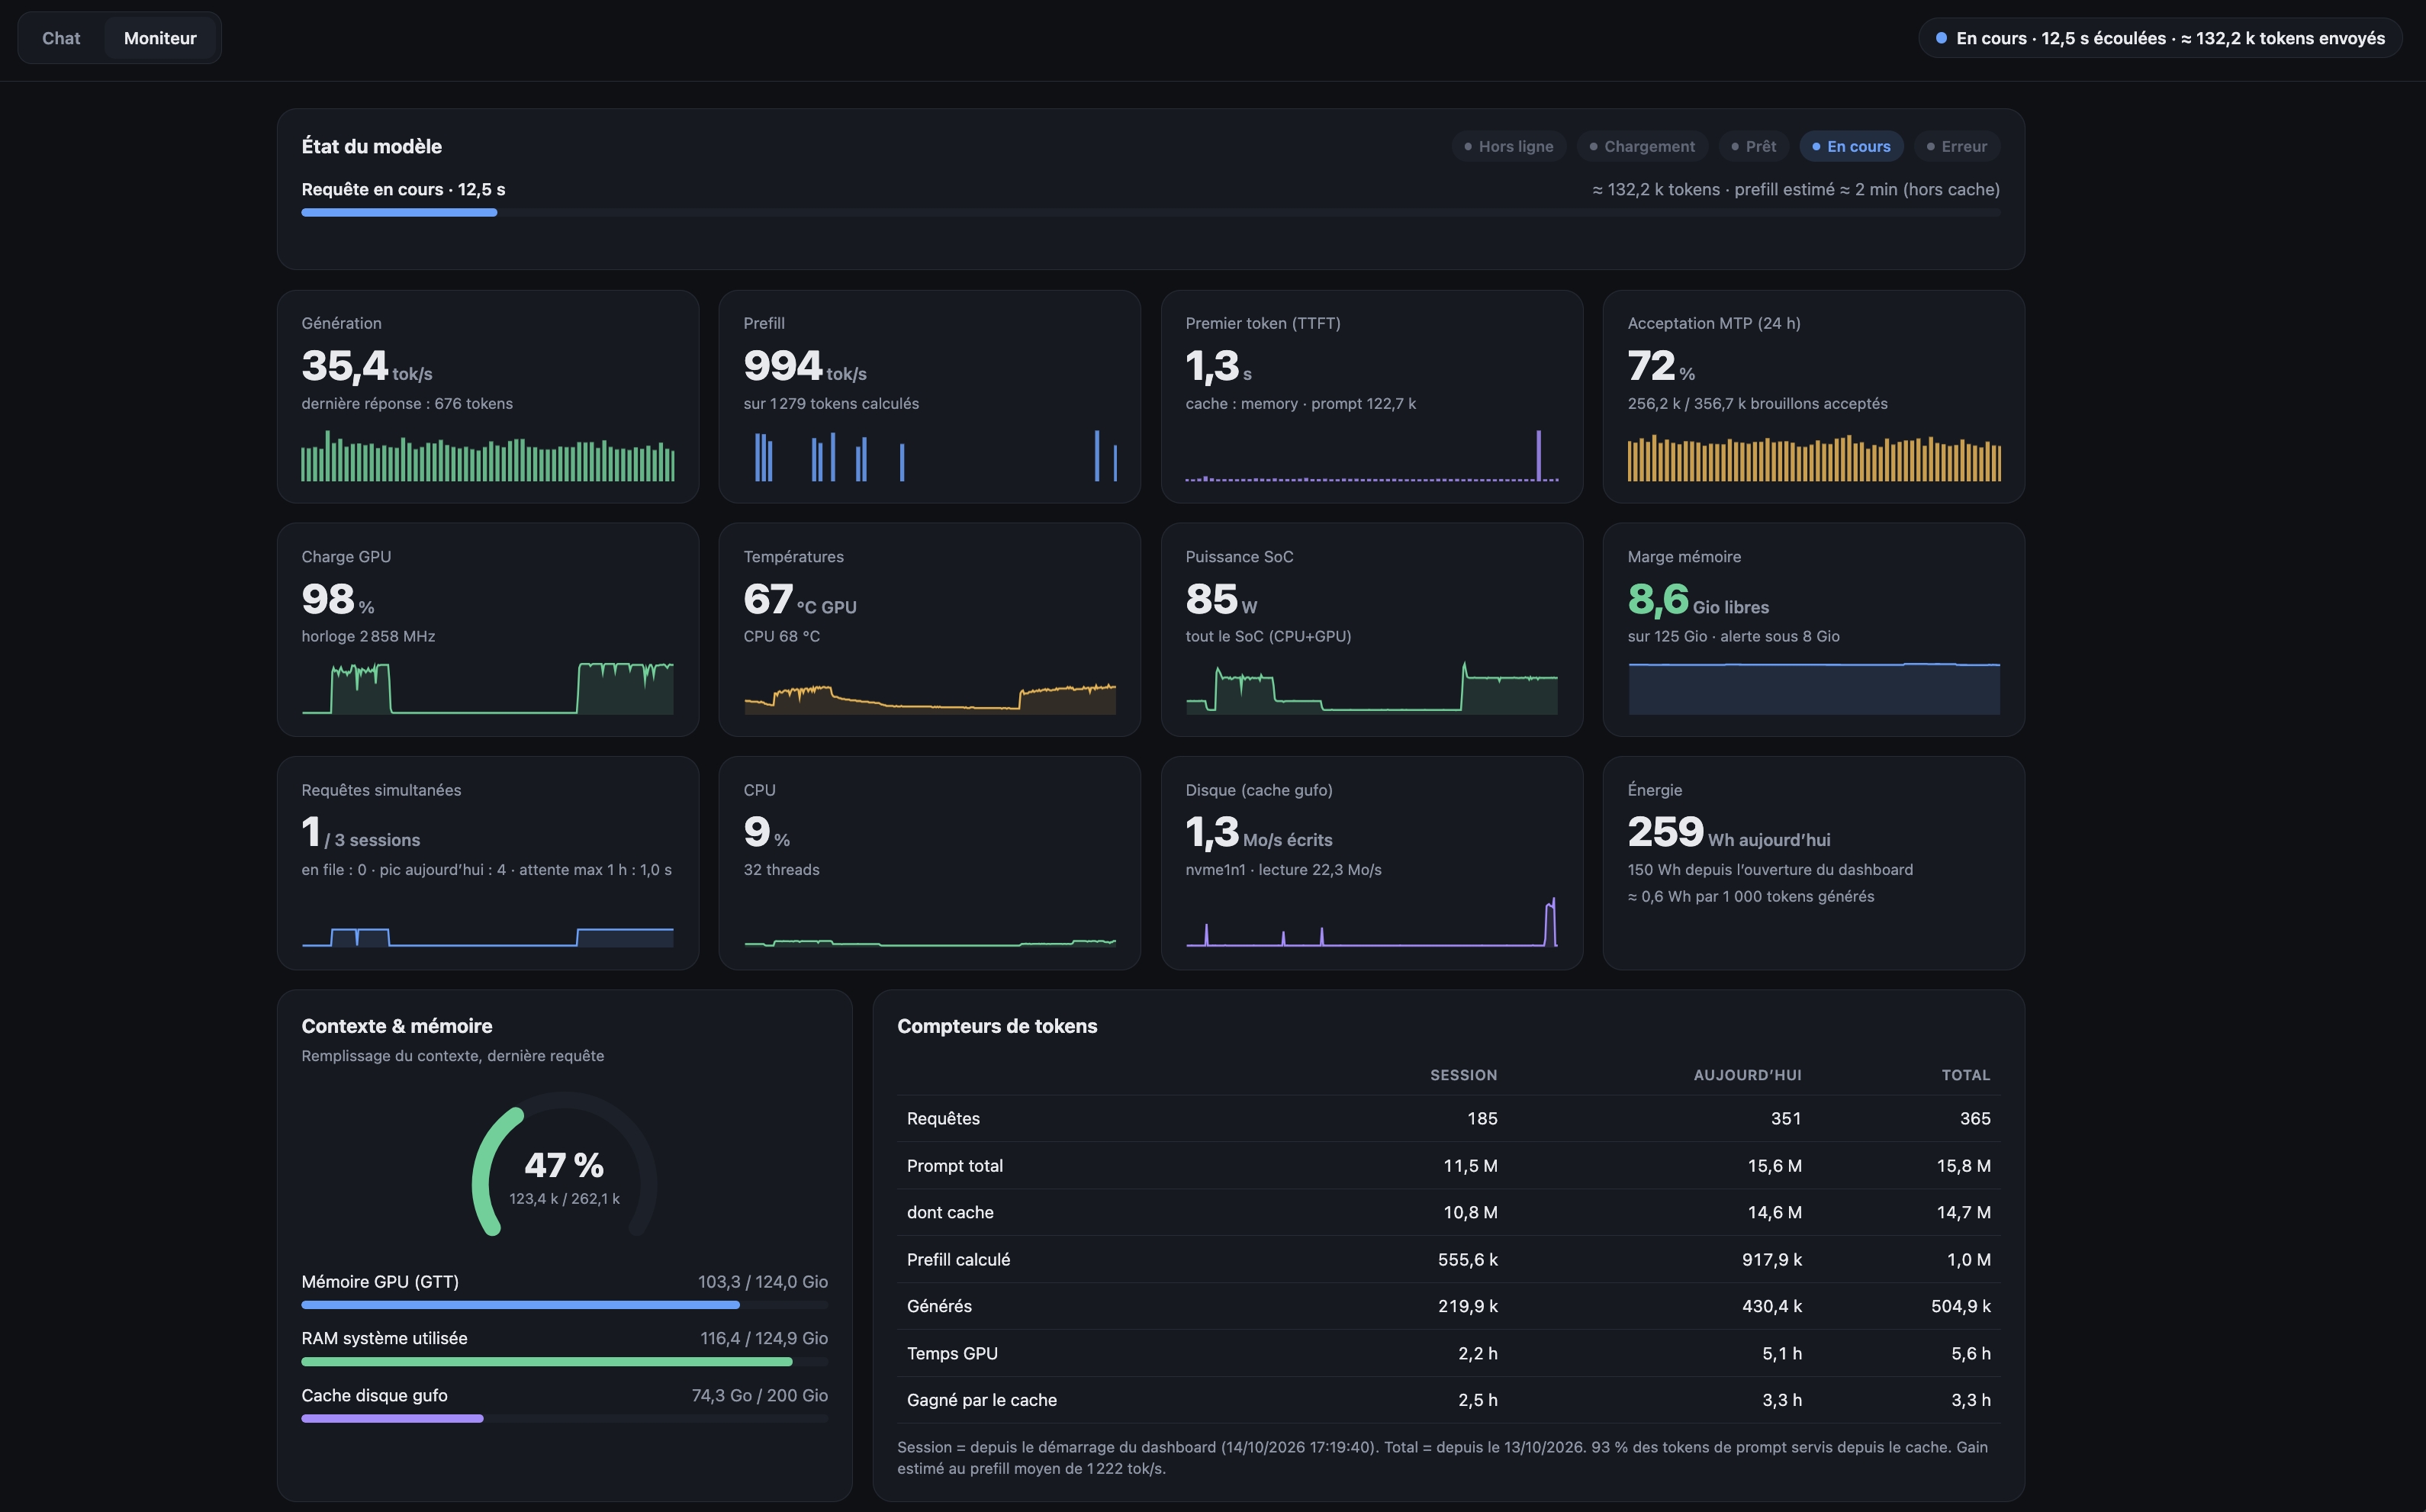Switch to the Chat tab

click(61, 38)
